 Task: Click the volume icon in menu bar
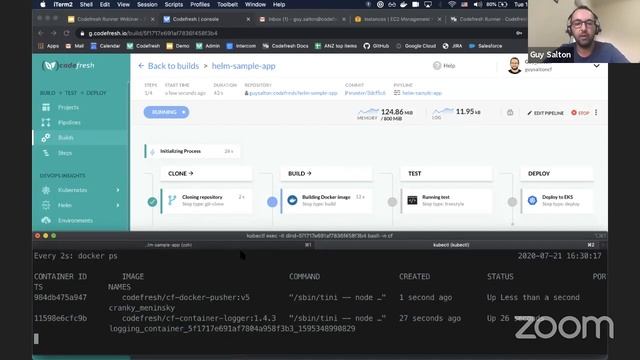pos(477,4)
